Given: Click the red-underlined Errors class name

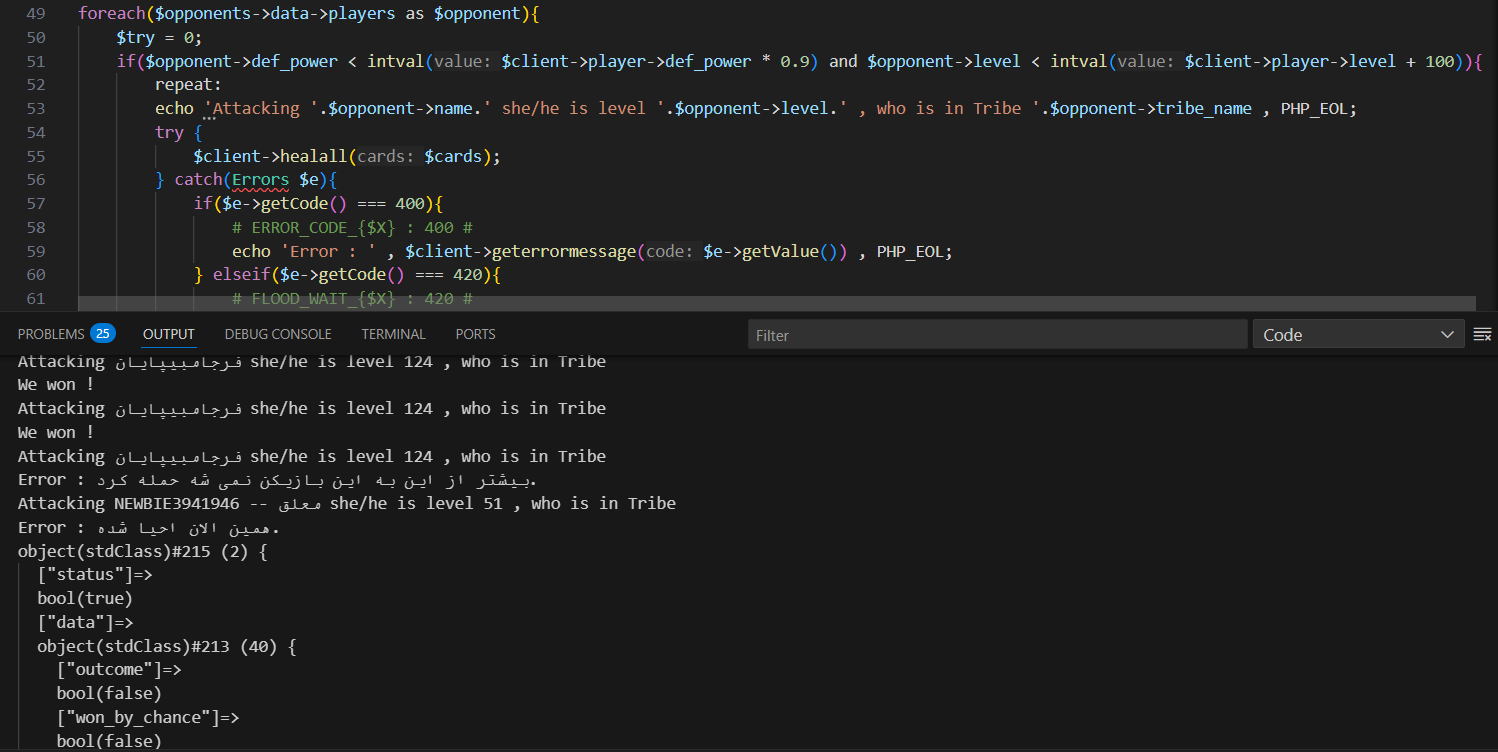Looking at the screenshot, I should click(x=260, y=180).
